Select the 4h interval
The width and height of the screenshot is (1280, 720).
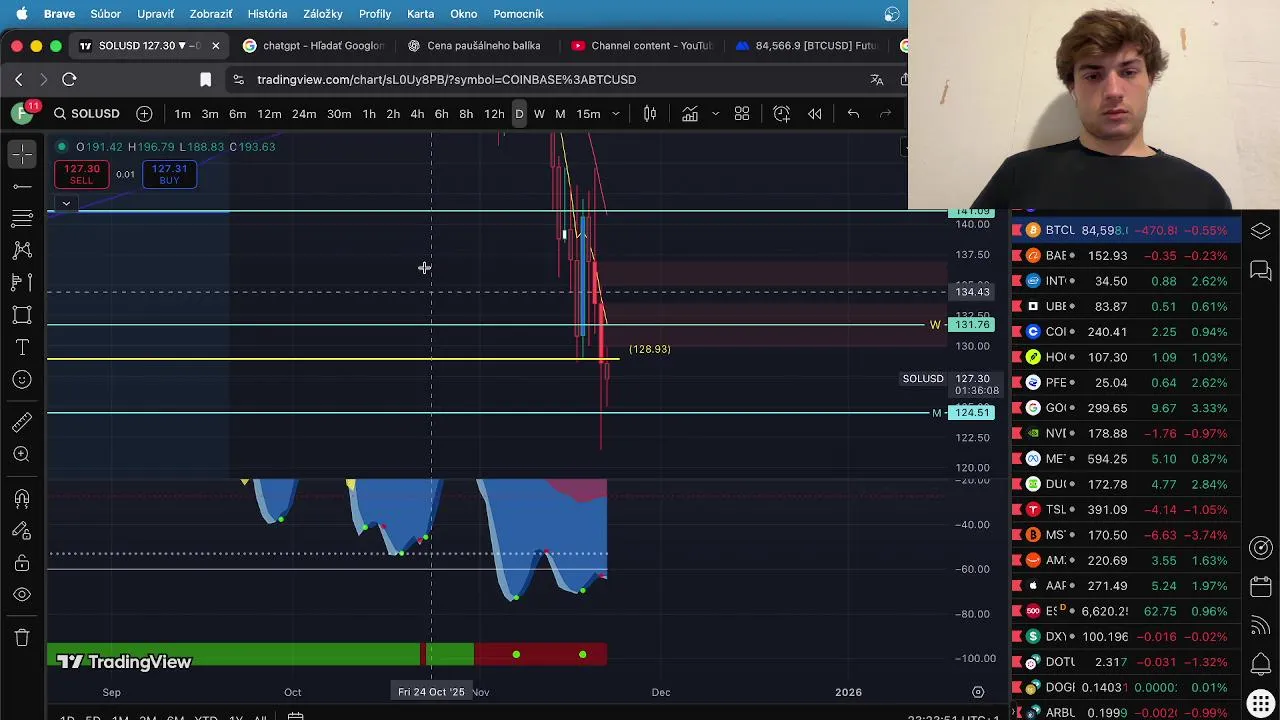click(x=417, y=114)
